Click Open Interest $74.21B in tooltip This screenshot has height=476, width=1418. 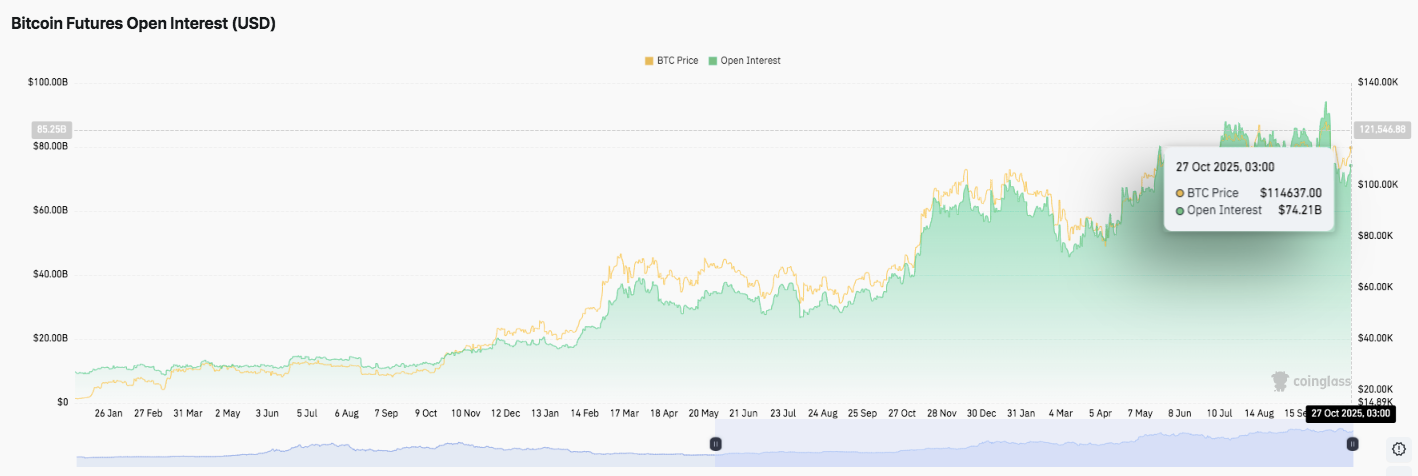[x=1299, y=210]
